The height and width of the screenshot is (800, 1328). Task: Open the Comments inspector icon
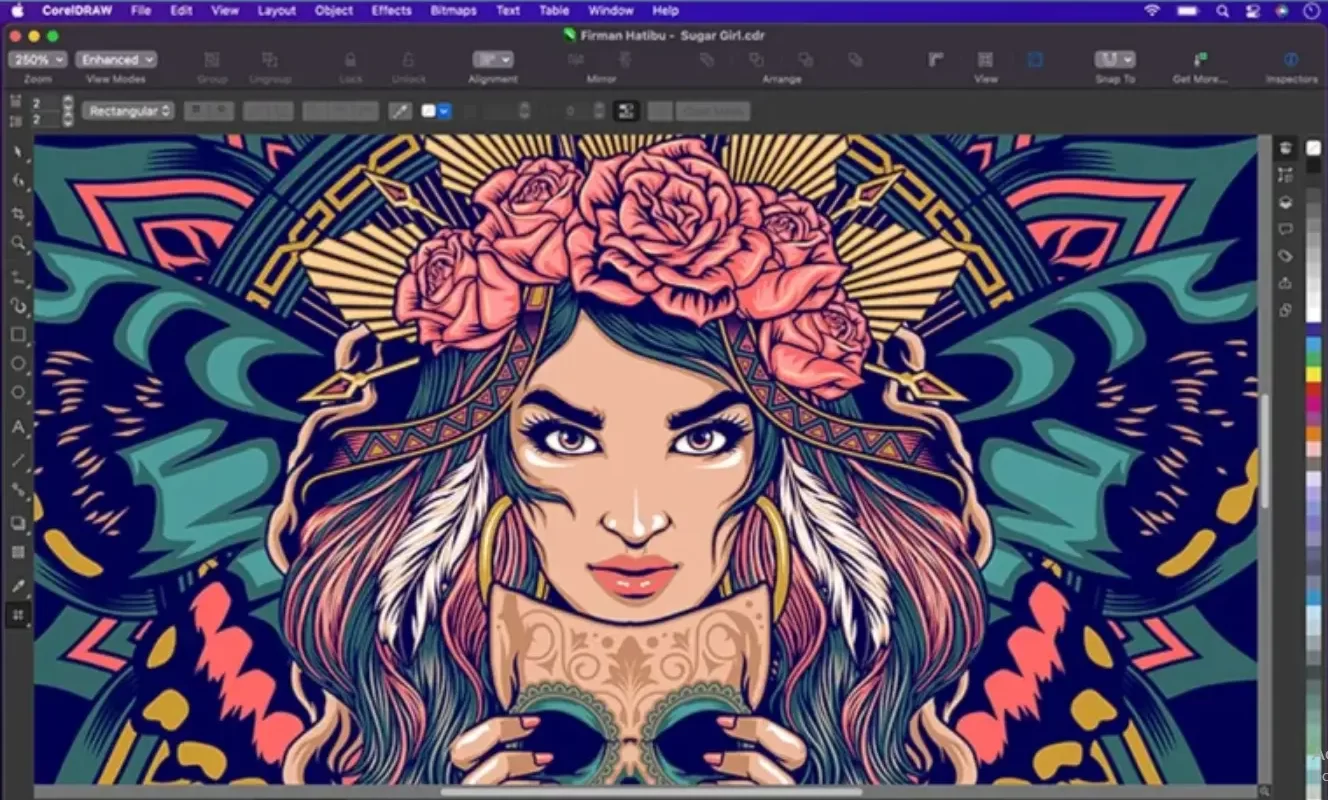(1286, 229)
